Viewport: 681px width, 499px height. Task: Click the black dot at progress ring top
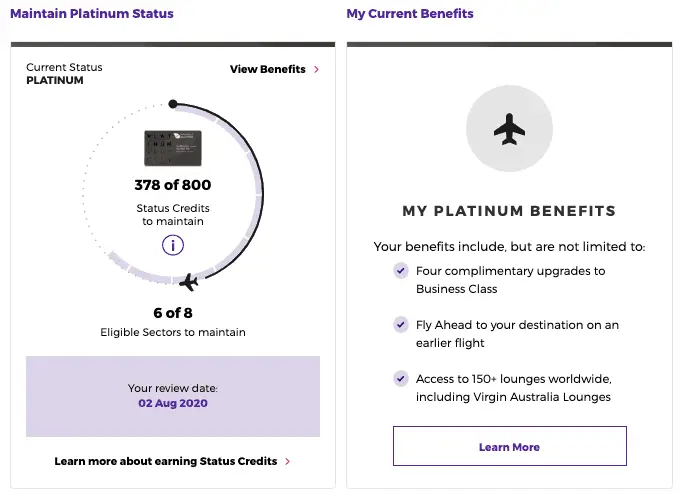[x=173, y=103]
